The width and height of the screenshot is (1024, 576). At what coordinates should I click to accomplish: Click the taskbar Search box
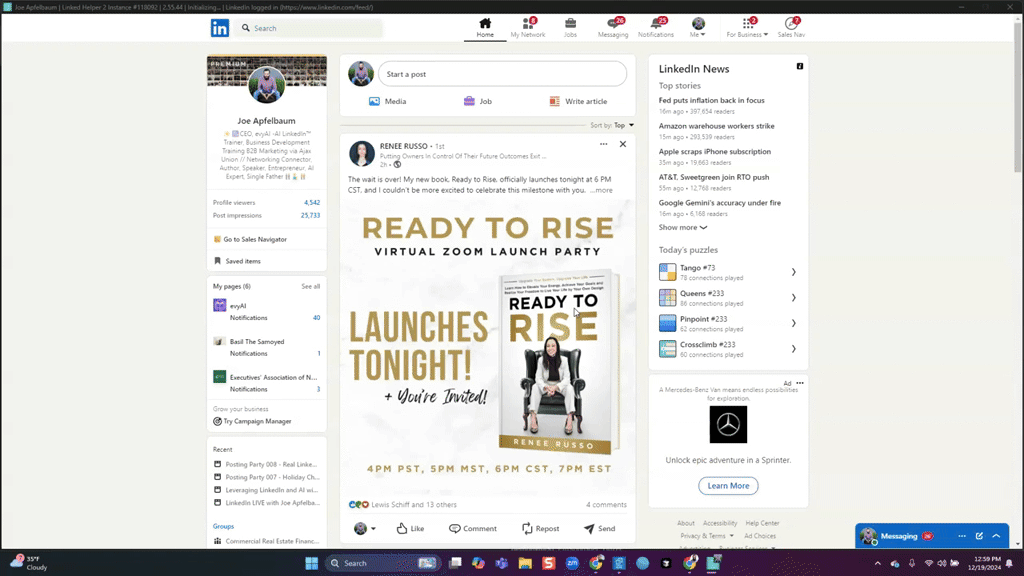click(x=381, y=563)
